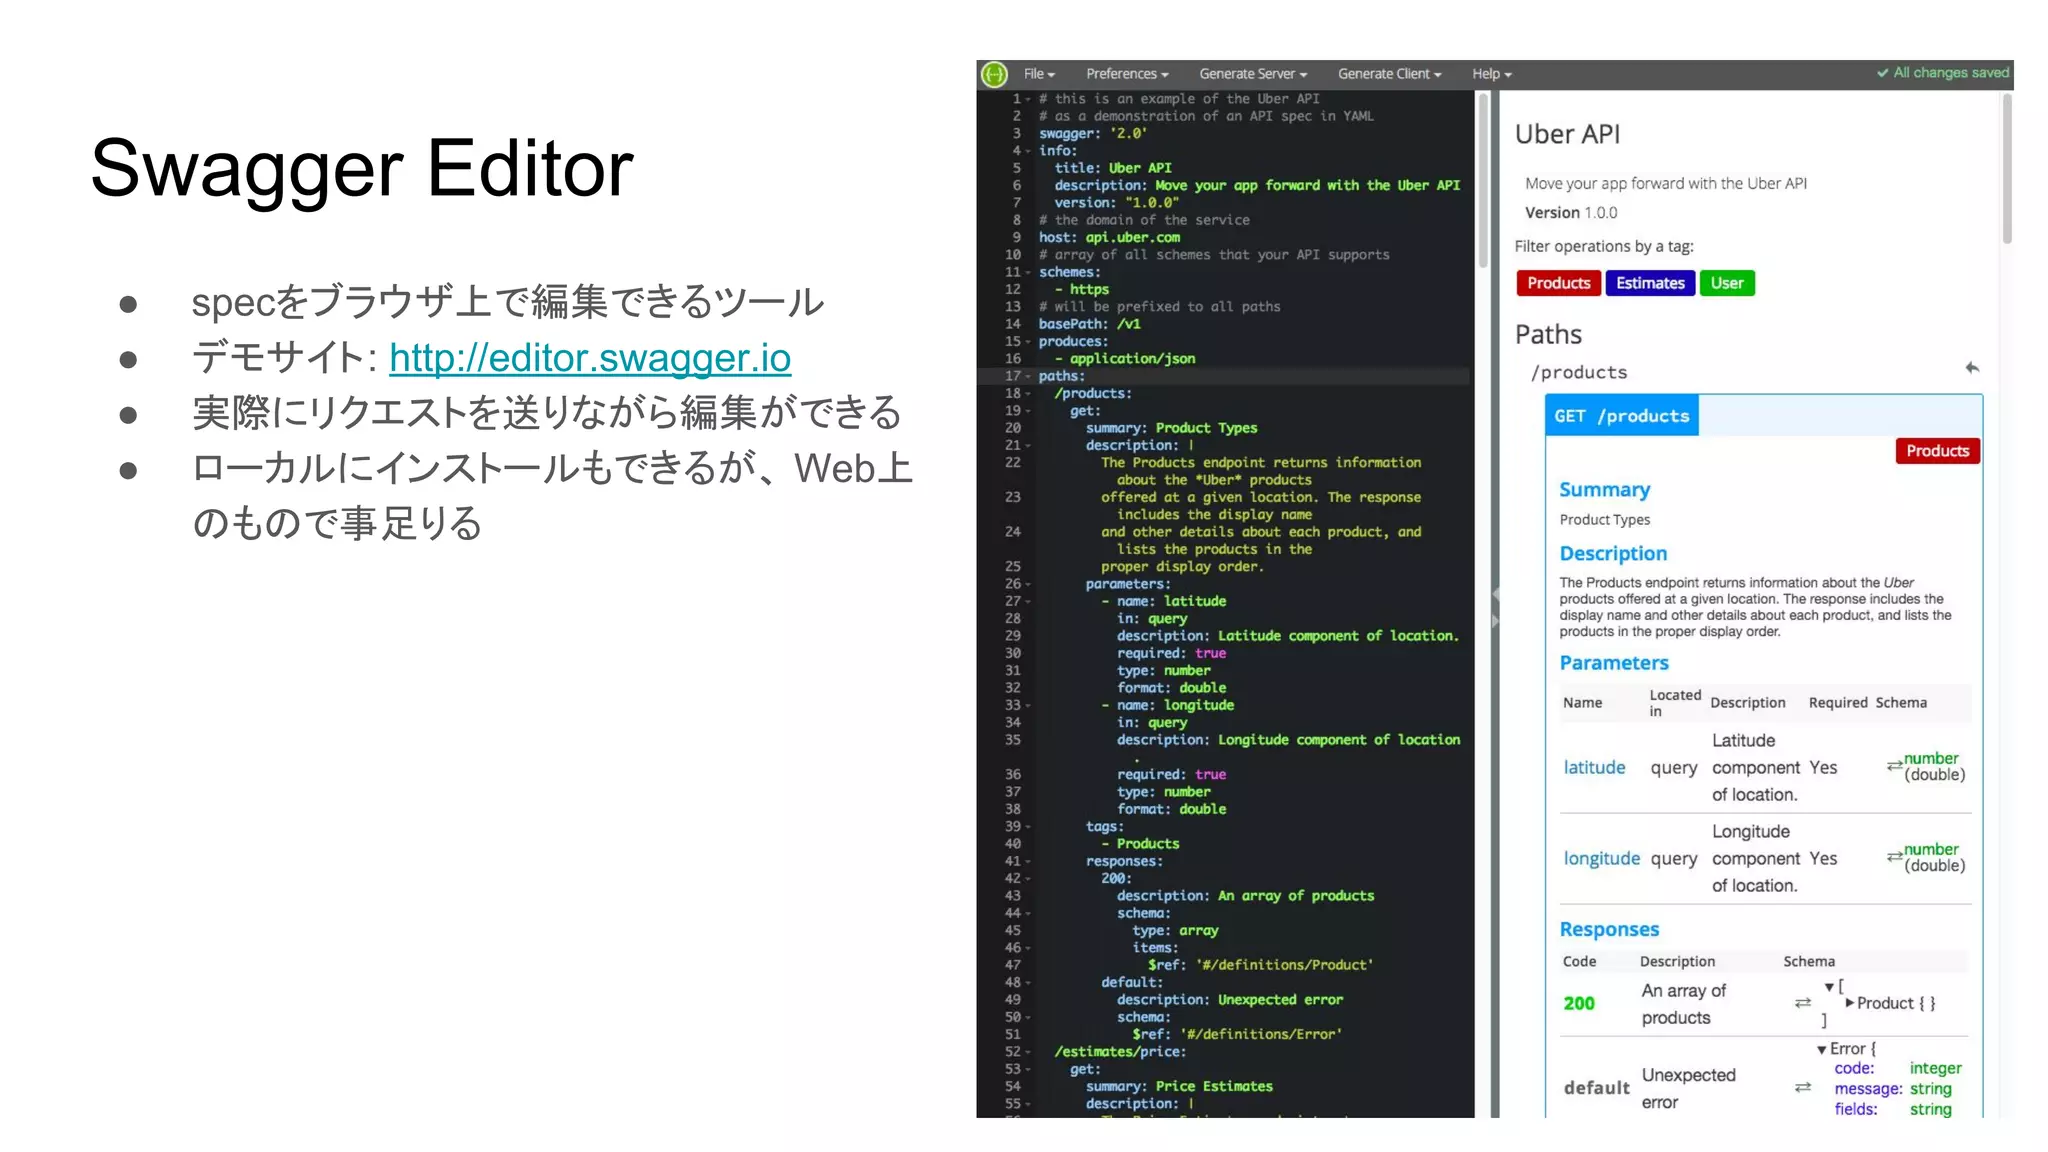The height and width of the screenshot is (1152, 2048).
Task: Click the preview pane vertical scrollbar
Action: [2006, 168]
